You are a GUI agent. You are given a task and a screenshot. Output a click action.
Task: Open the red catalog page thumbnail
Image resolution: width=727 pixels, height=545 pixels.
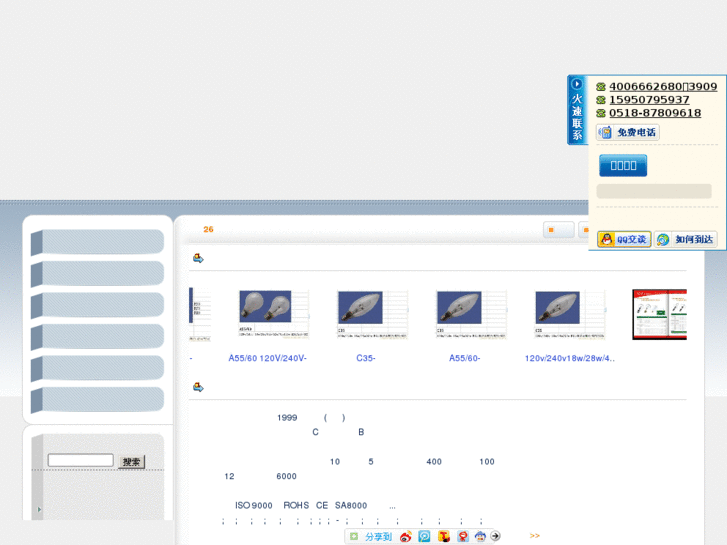659,314
